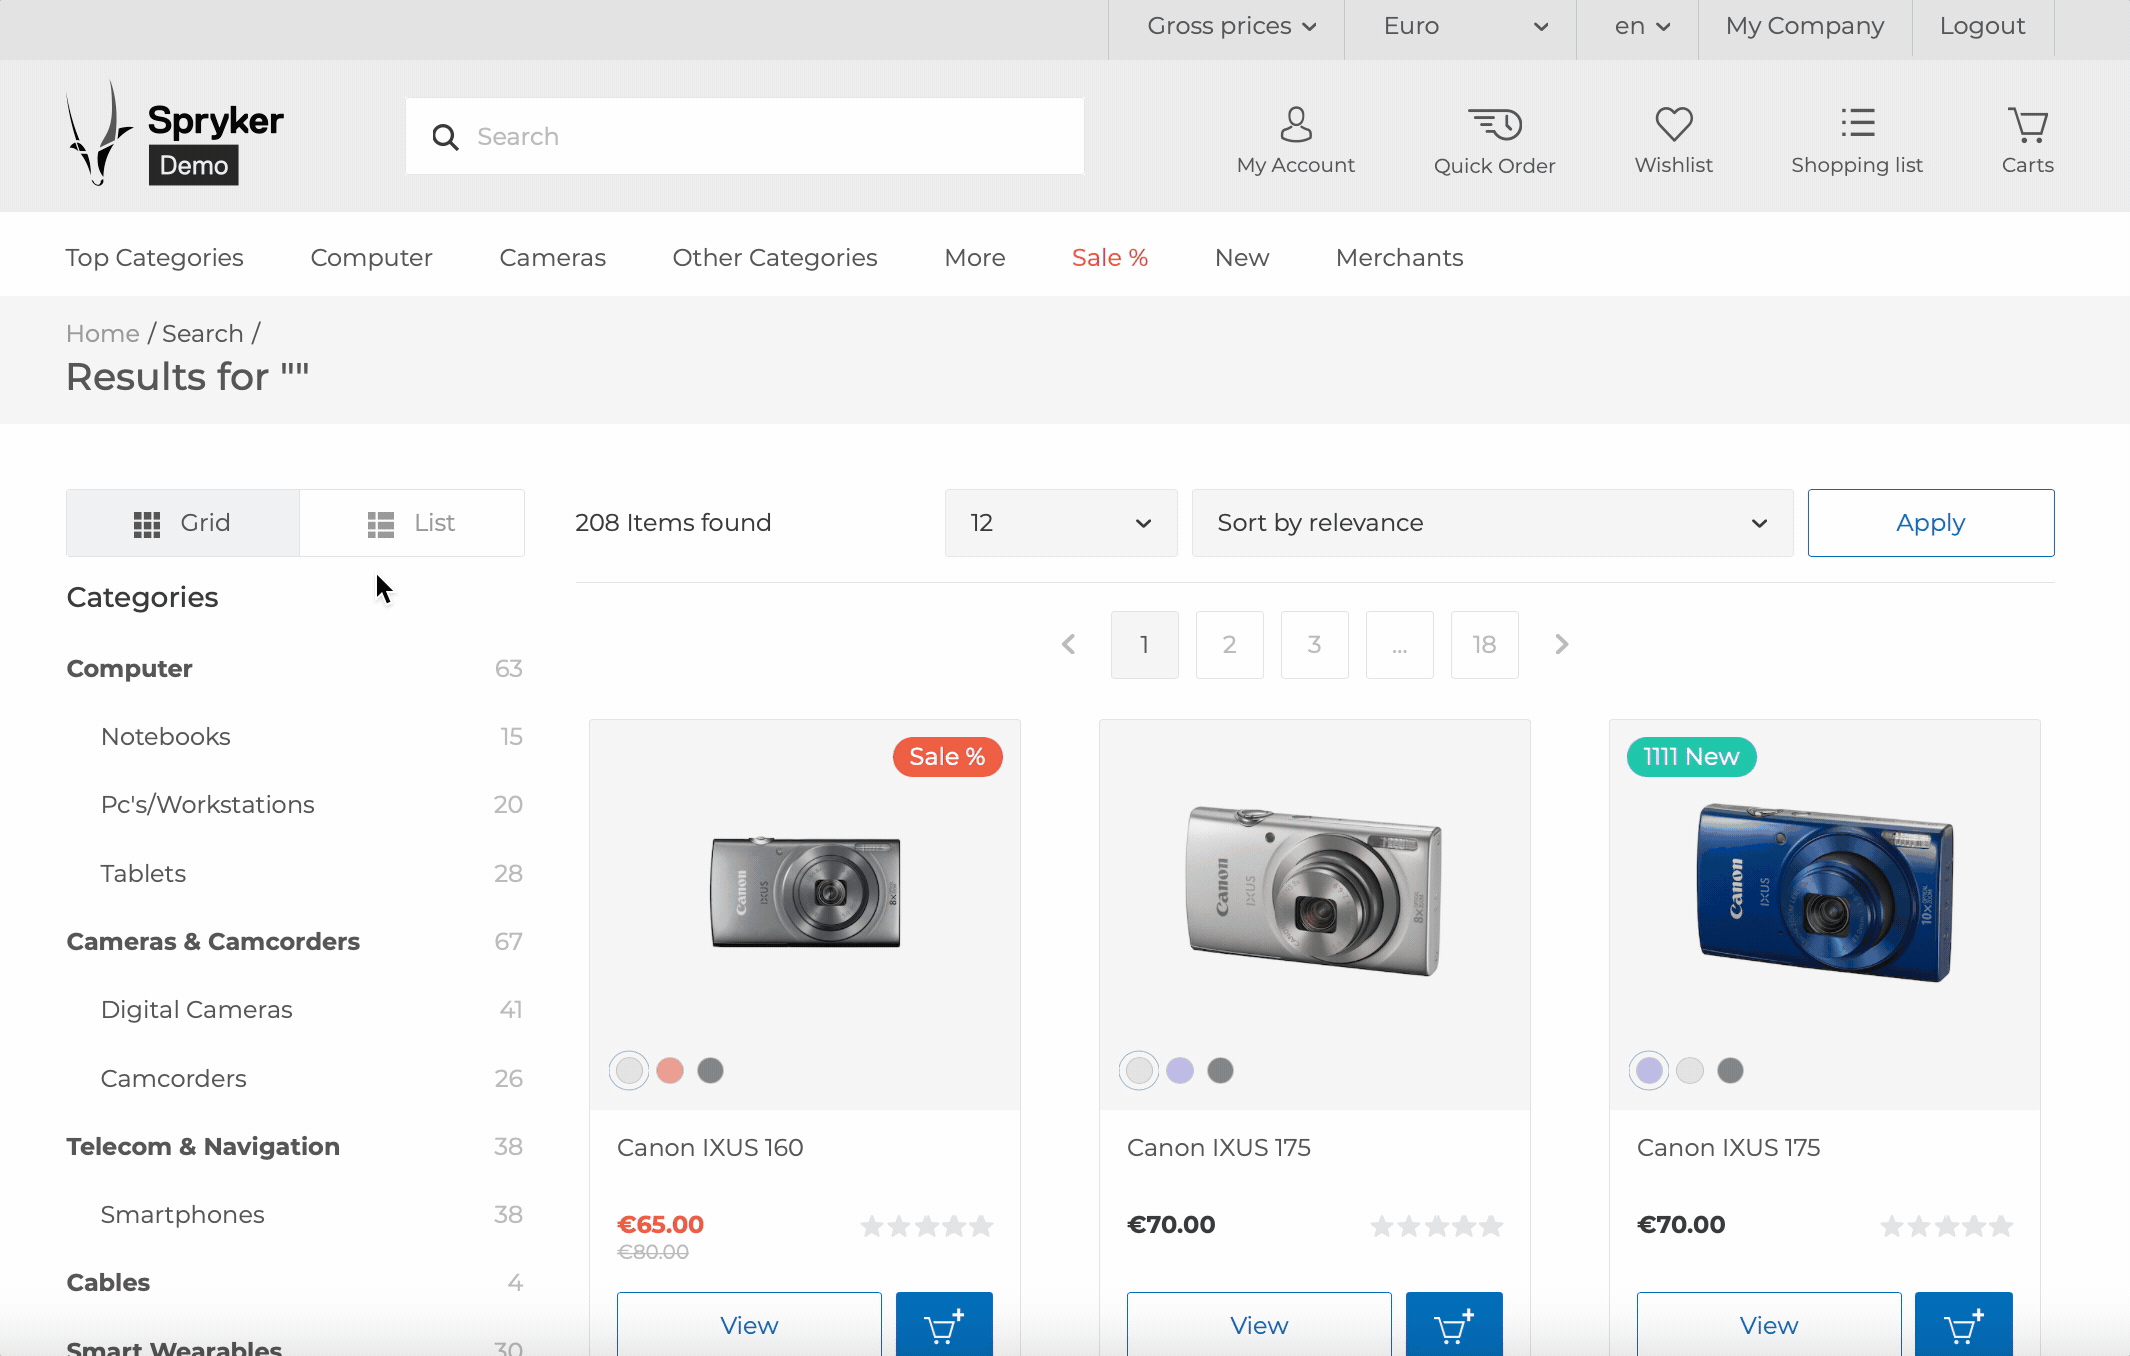Open the Canon IXUS 160 camera thumbnail
This screenshot has height=1356, width=2130.
(x=805, y=892)
